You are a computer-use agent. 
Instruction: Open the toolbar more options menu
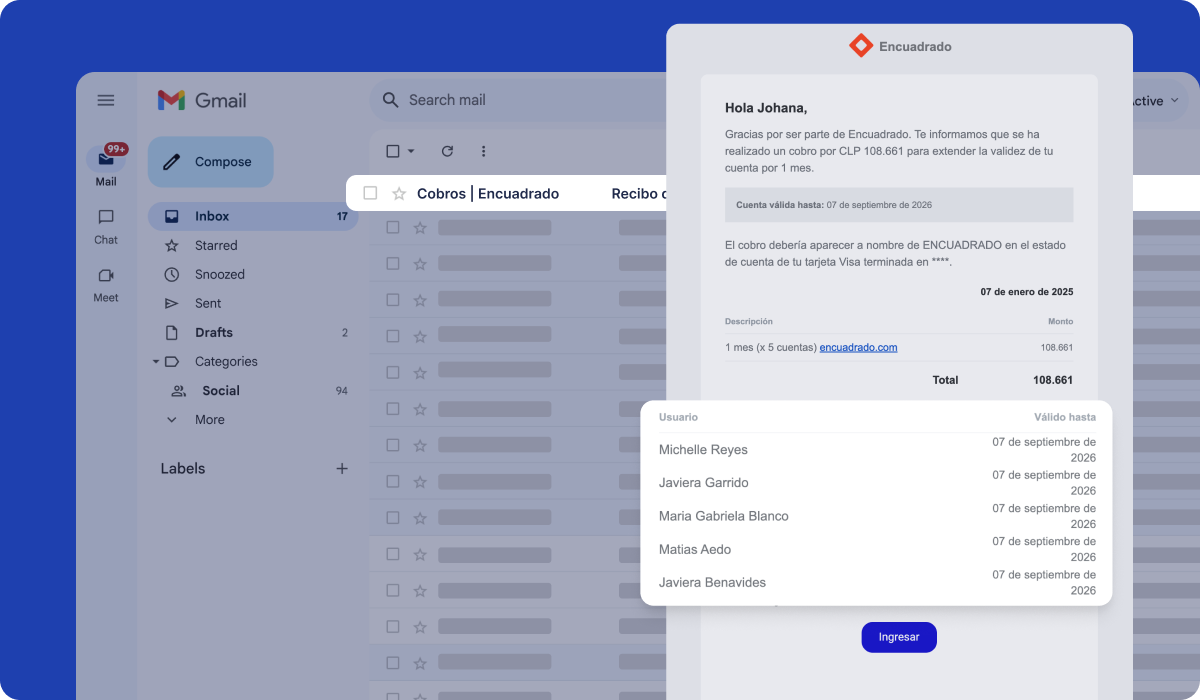[x=483, y=151]
